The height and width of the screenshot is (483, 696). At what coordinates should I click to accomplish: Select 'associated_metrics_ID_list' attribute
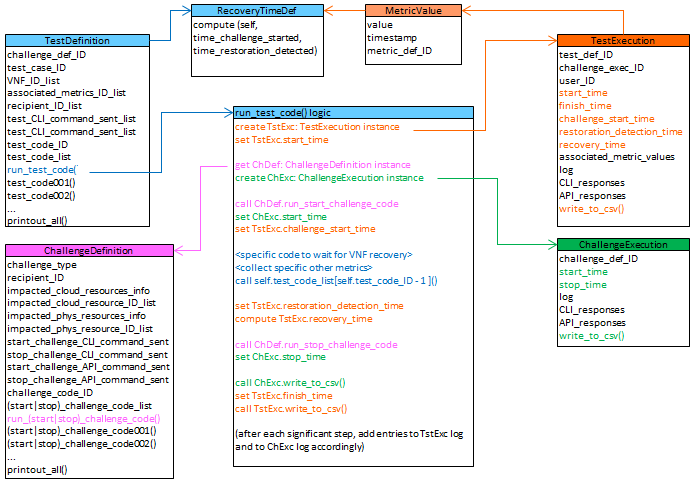pyautogui.click(x=67, y=93)
